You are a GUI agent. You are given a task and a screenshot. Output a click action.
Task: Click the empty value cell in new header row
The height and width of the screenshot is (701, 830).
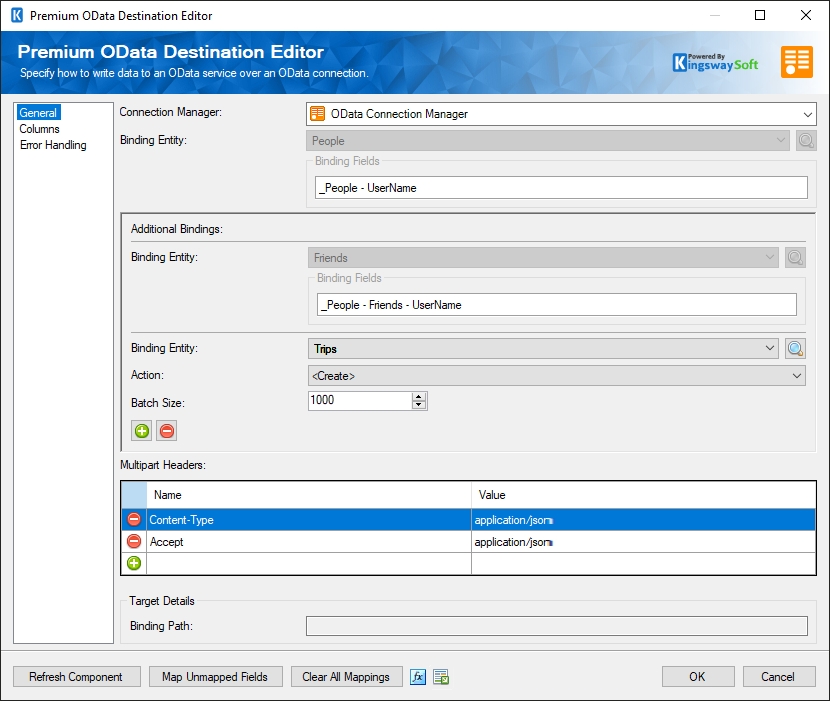tap(643, 563)
